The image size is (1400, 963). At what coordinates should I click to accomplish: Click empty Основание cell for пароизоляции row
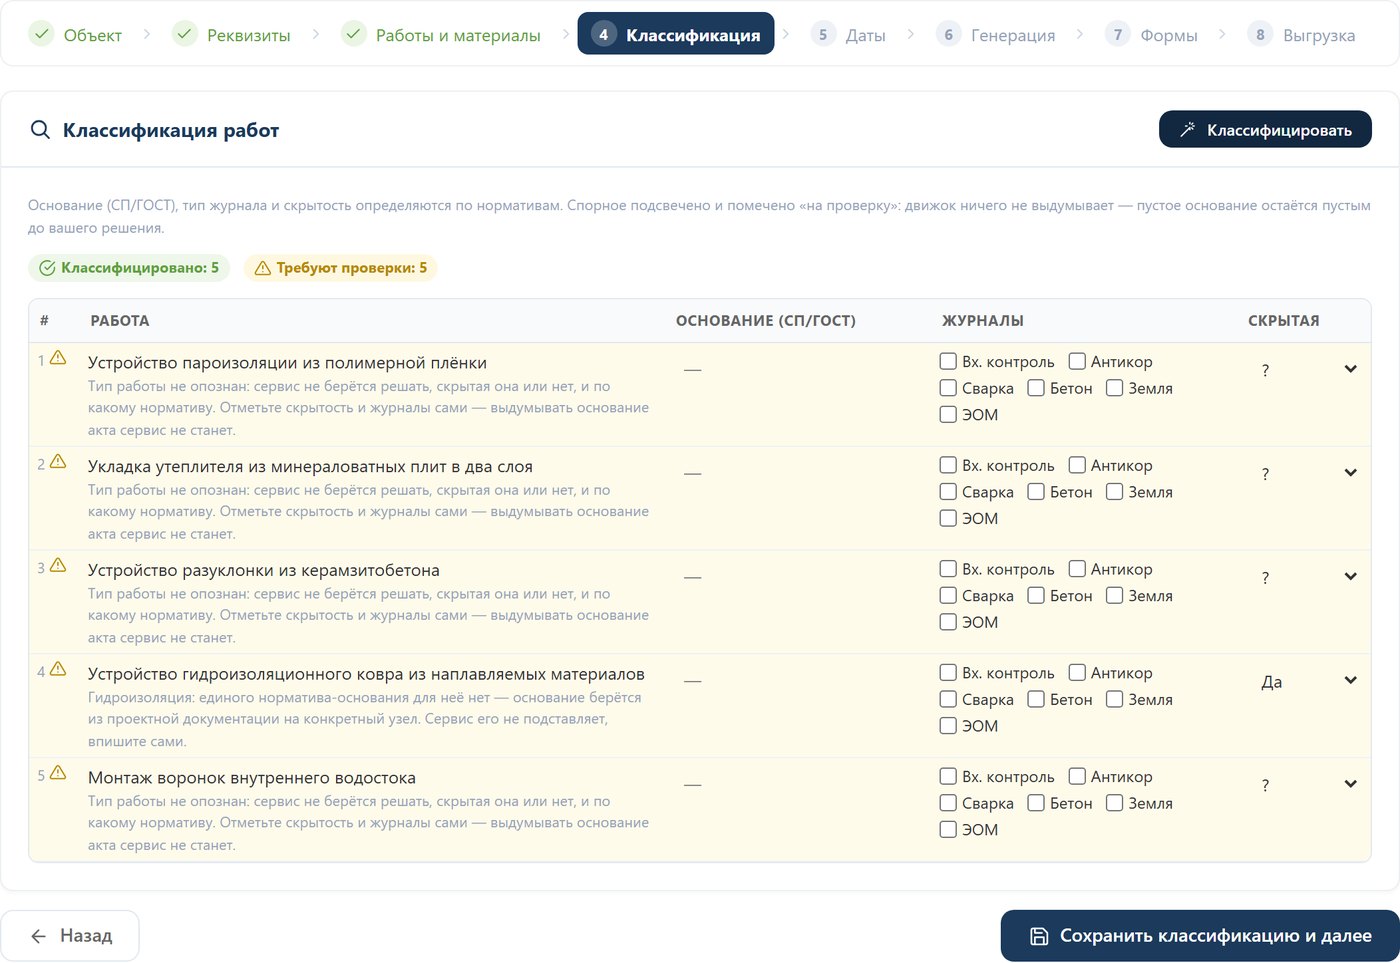pos(800,370)
